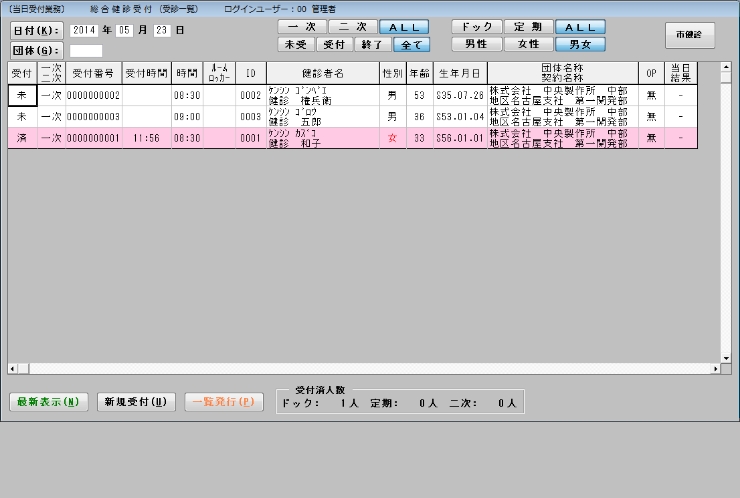Select the 全て status filter
The image size is (740, 498).
(412, 45)
